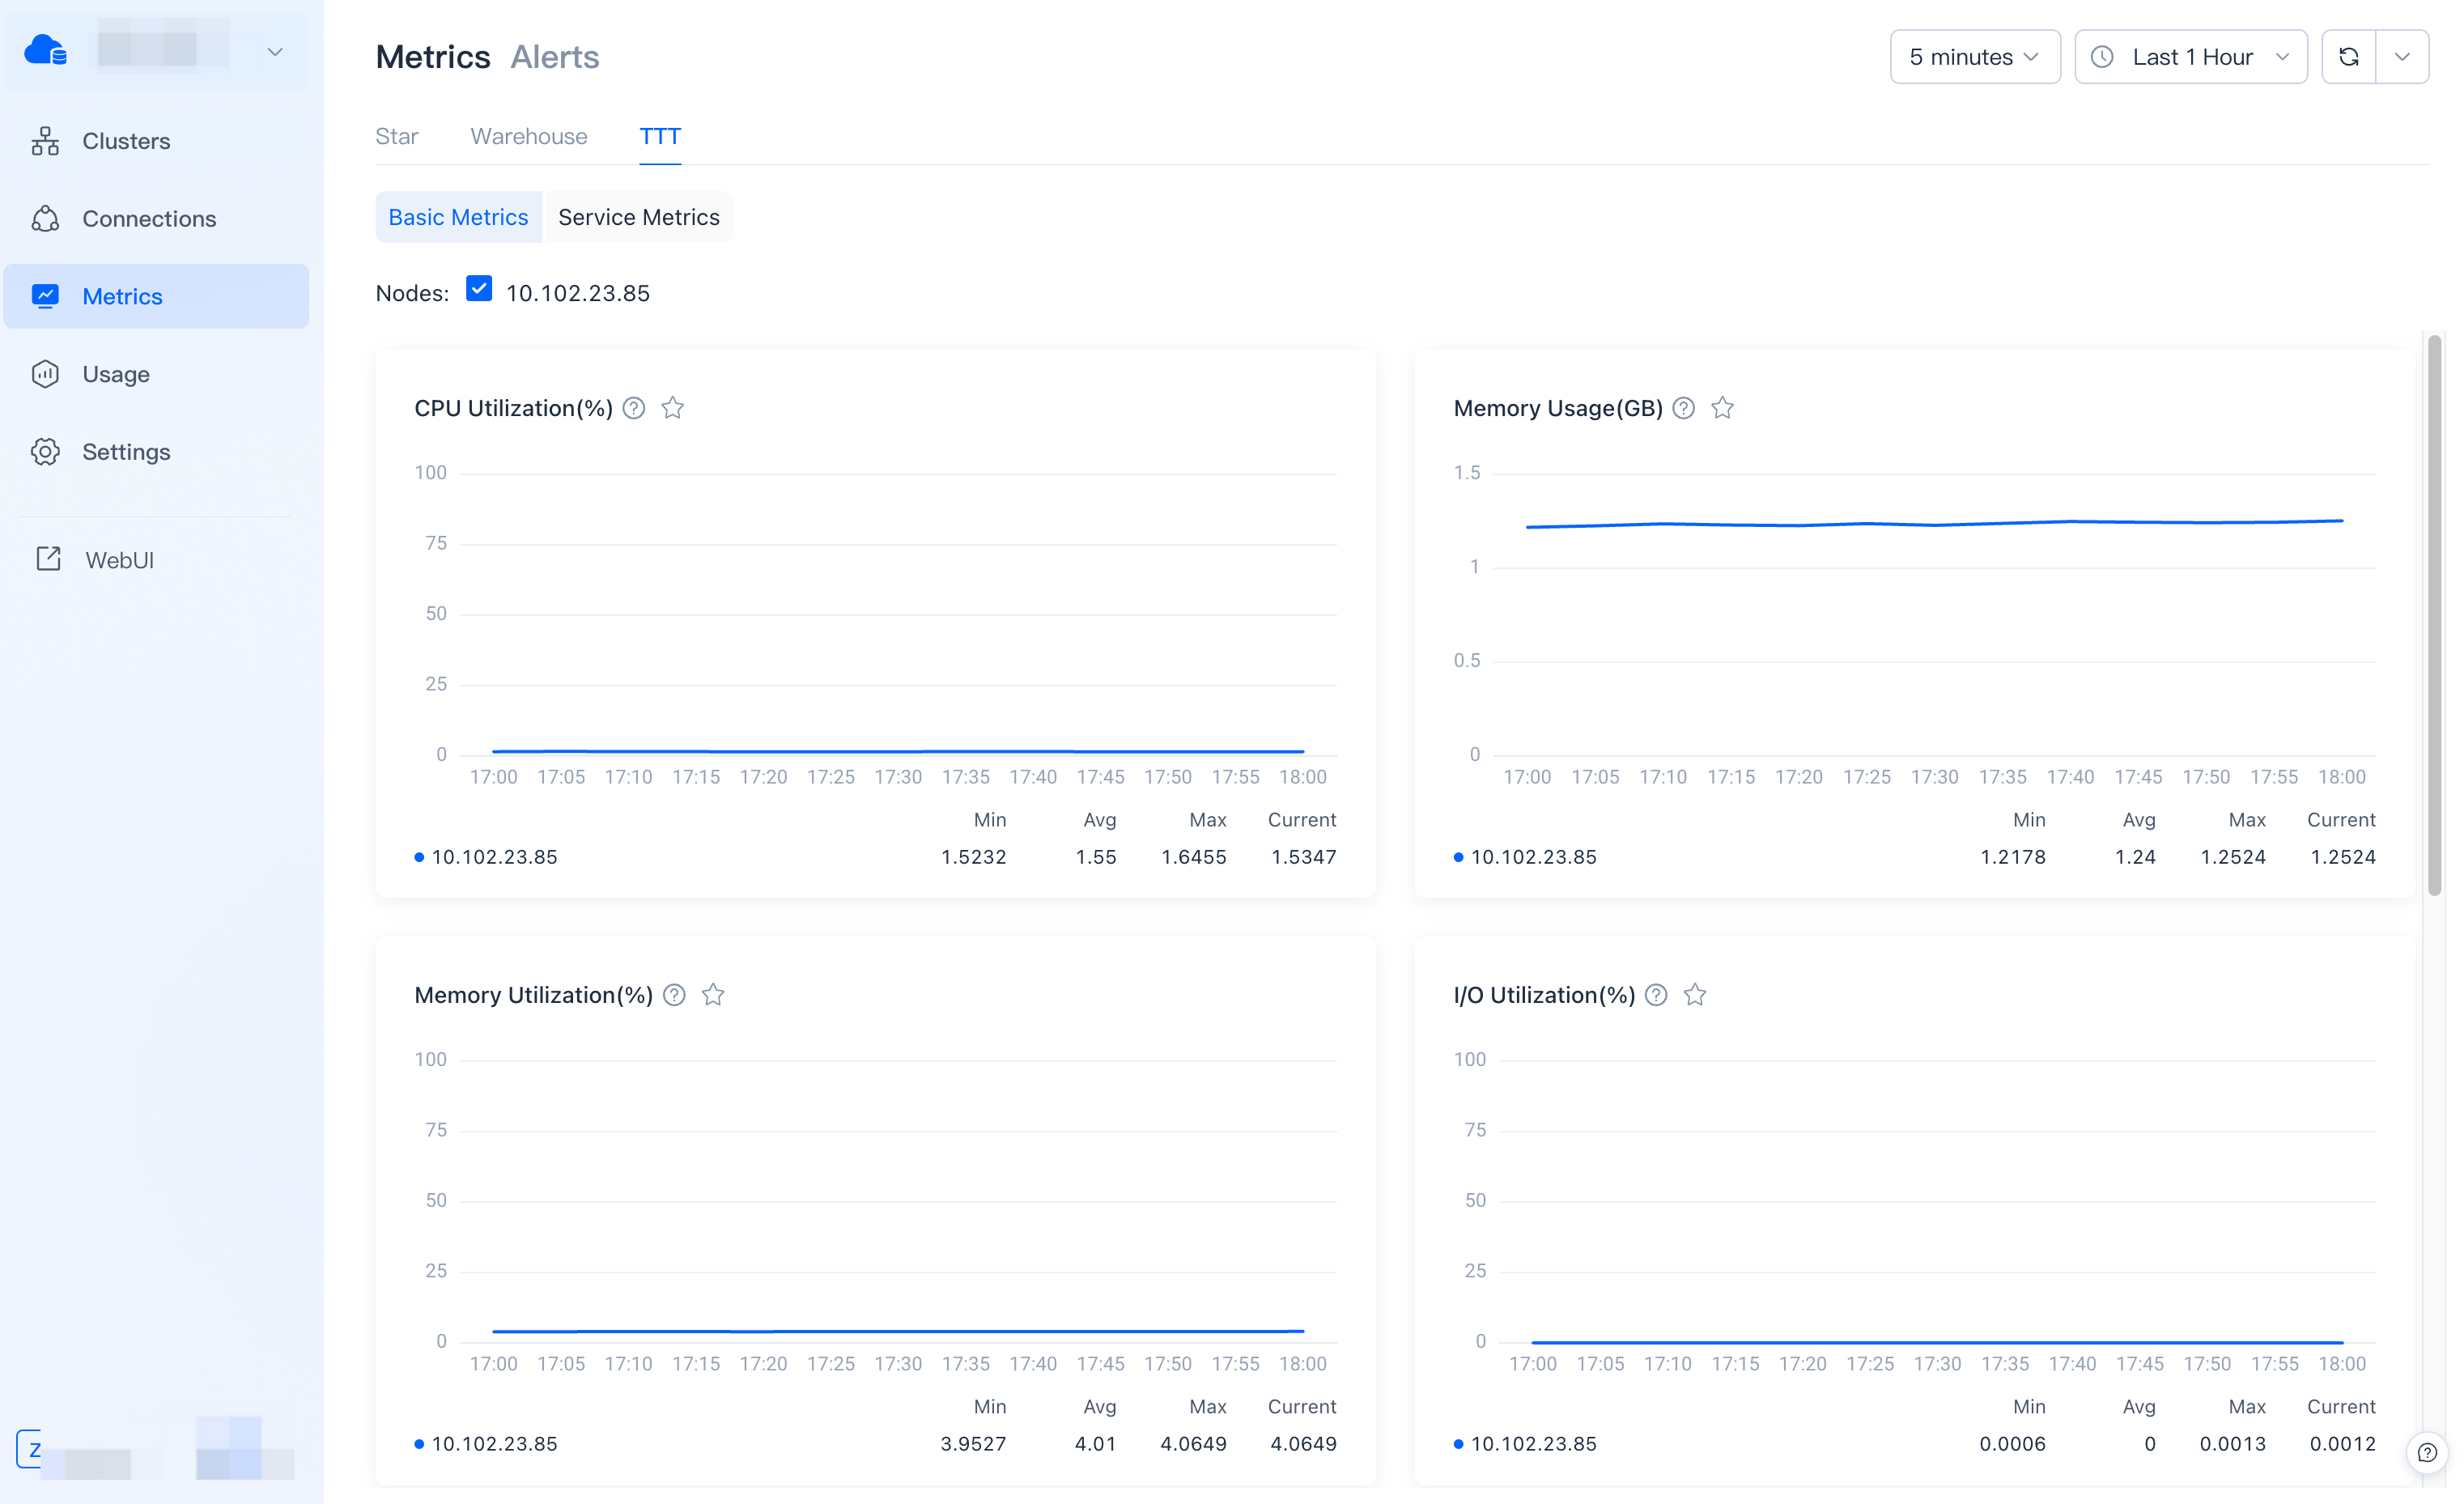
Task: Open the 5 minutes interval dropdown
Action: 1974,56
